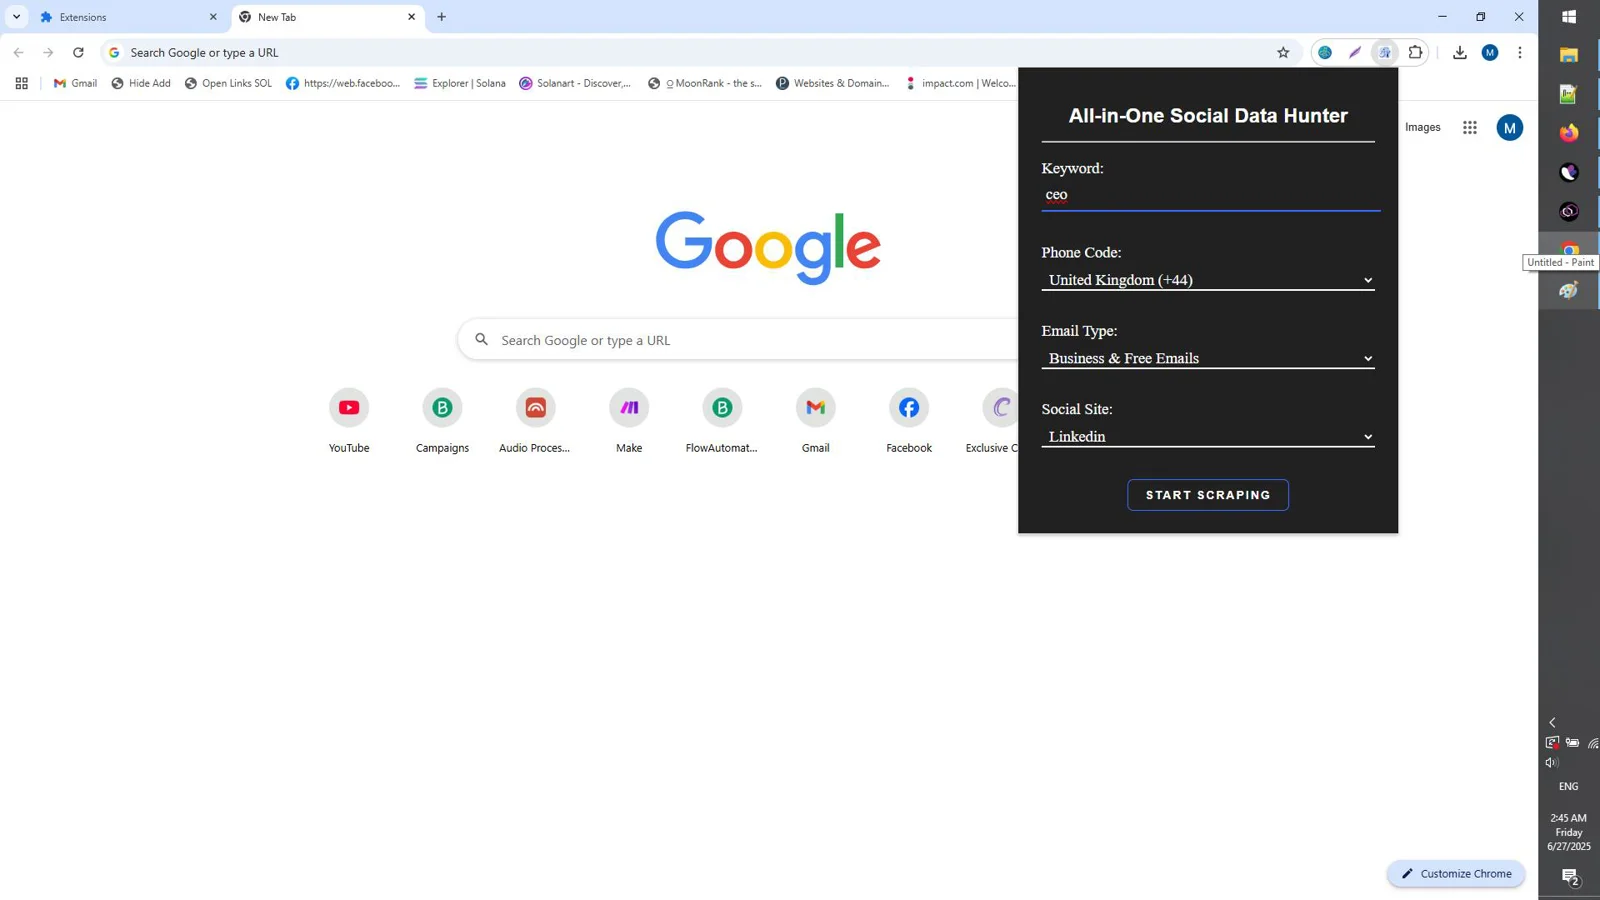Close the New Tab tab
The image size is (1600, 900).
[x=411, y=17]
